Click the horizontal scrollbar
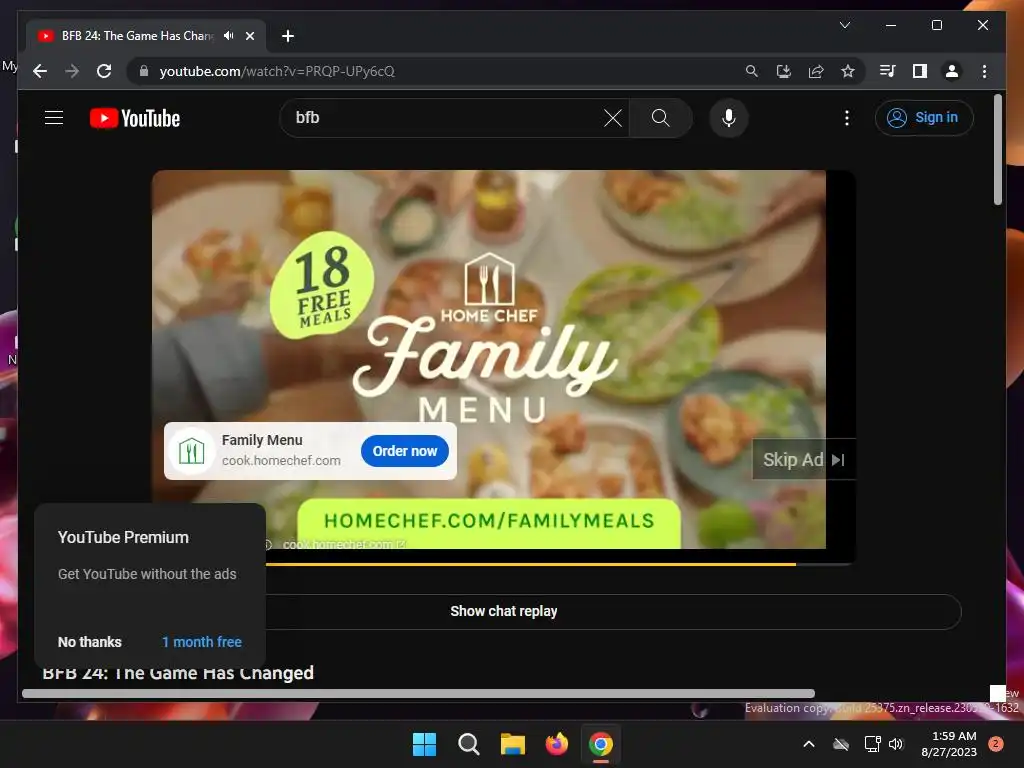This screenshot has width=1024, height=768. pyautogui.click(x=418, y=694)
